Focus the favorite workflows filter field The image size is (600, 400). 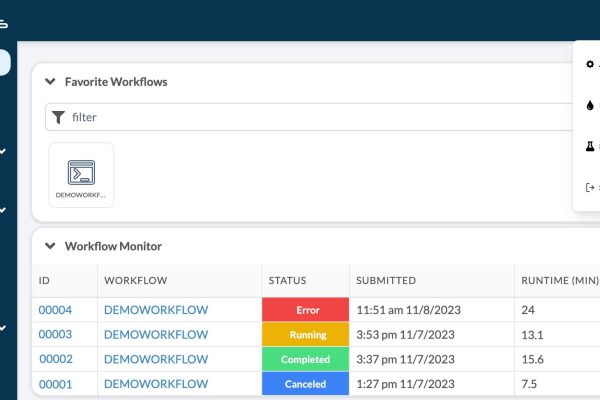coord(310,117)
